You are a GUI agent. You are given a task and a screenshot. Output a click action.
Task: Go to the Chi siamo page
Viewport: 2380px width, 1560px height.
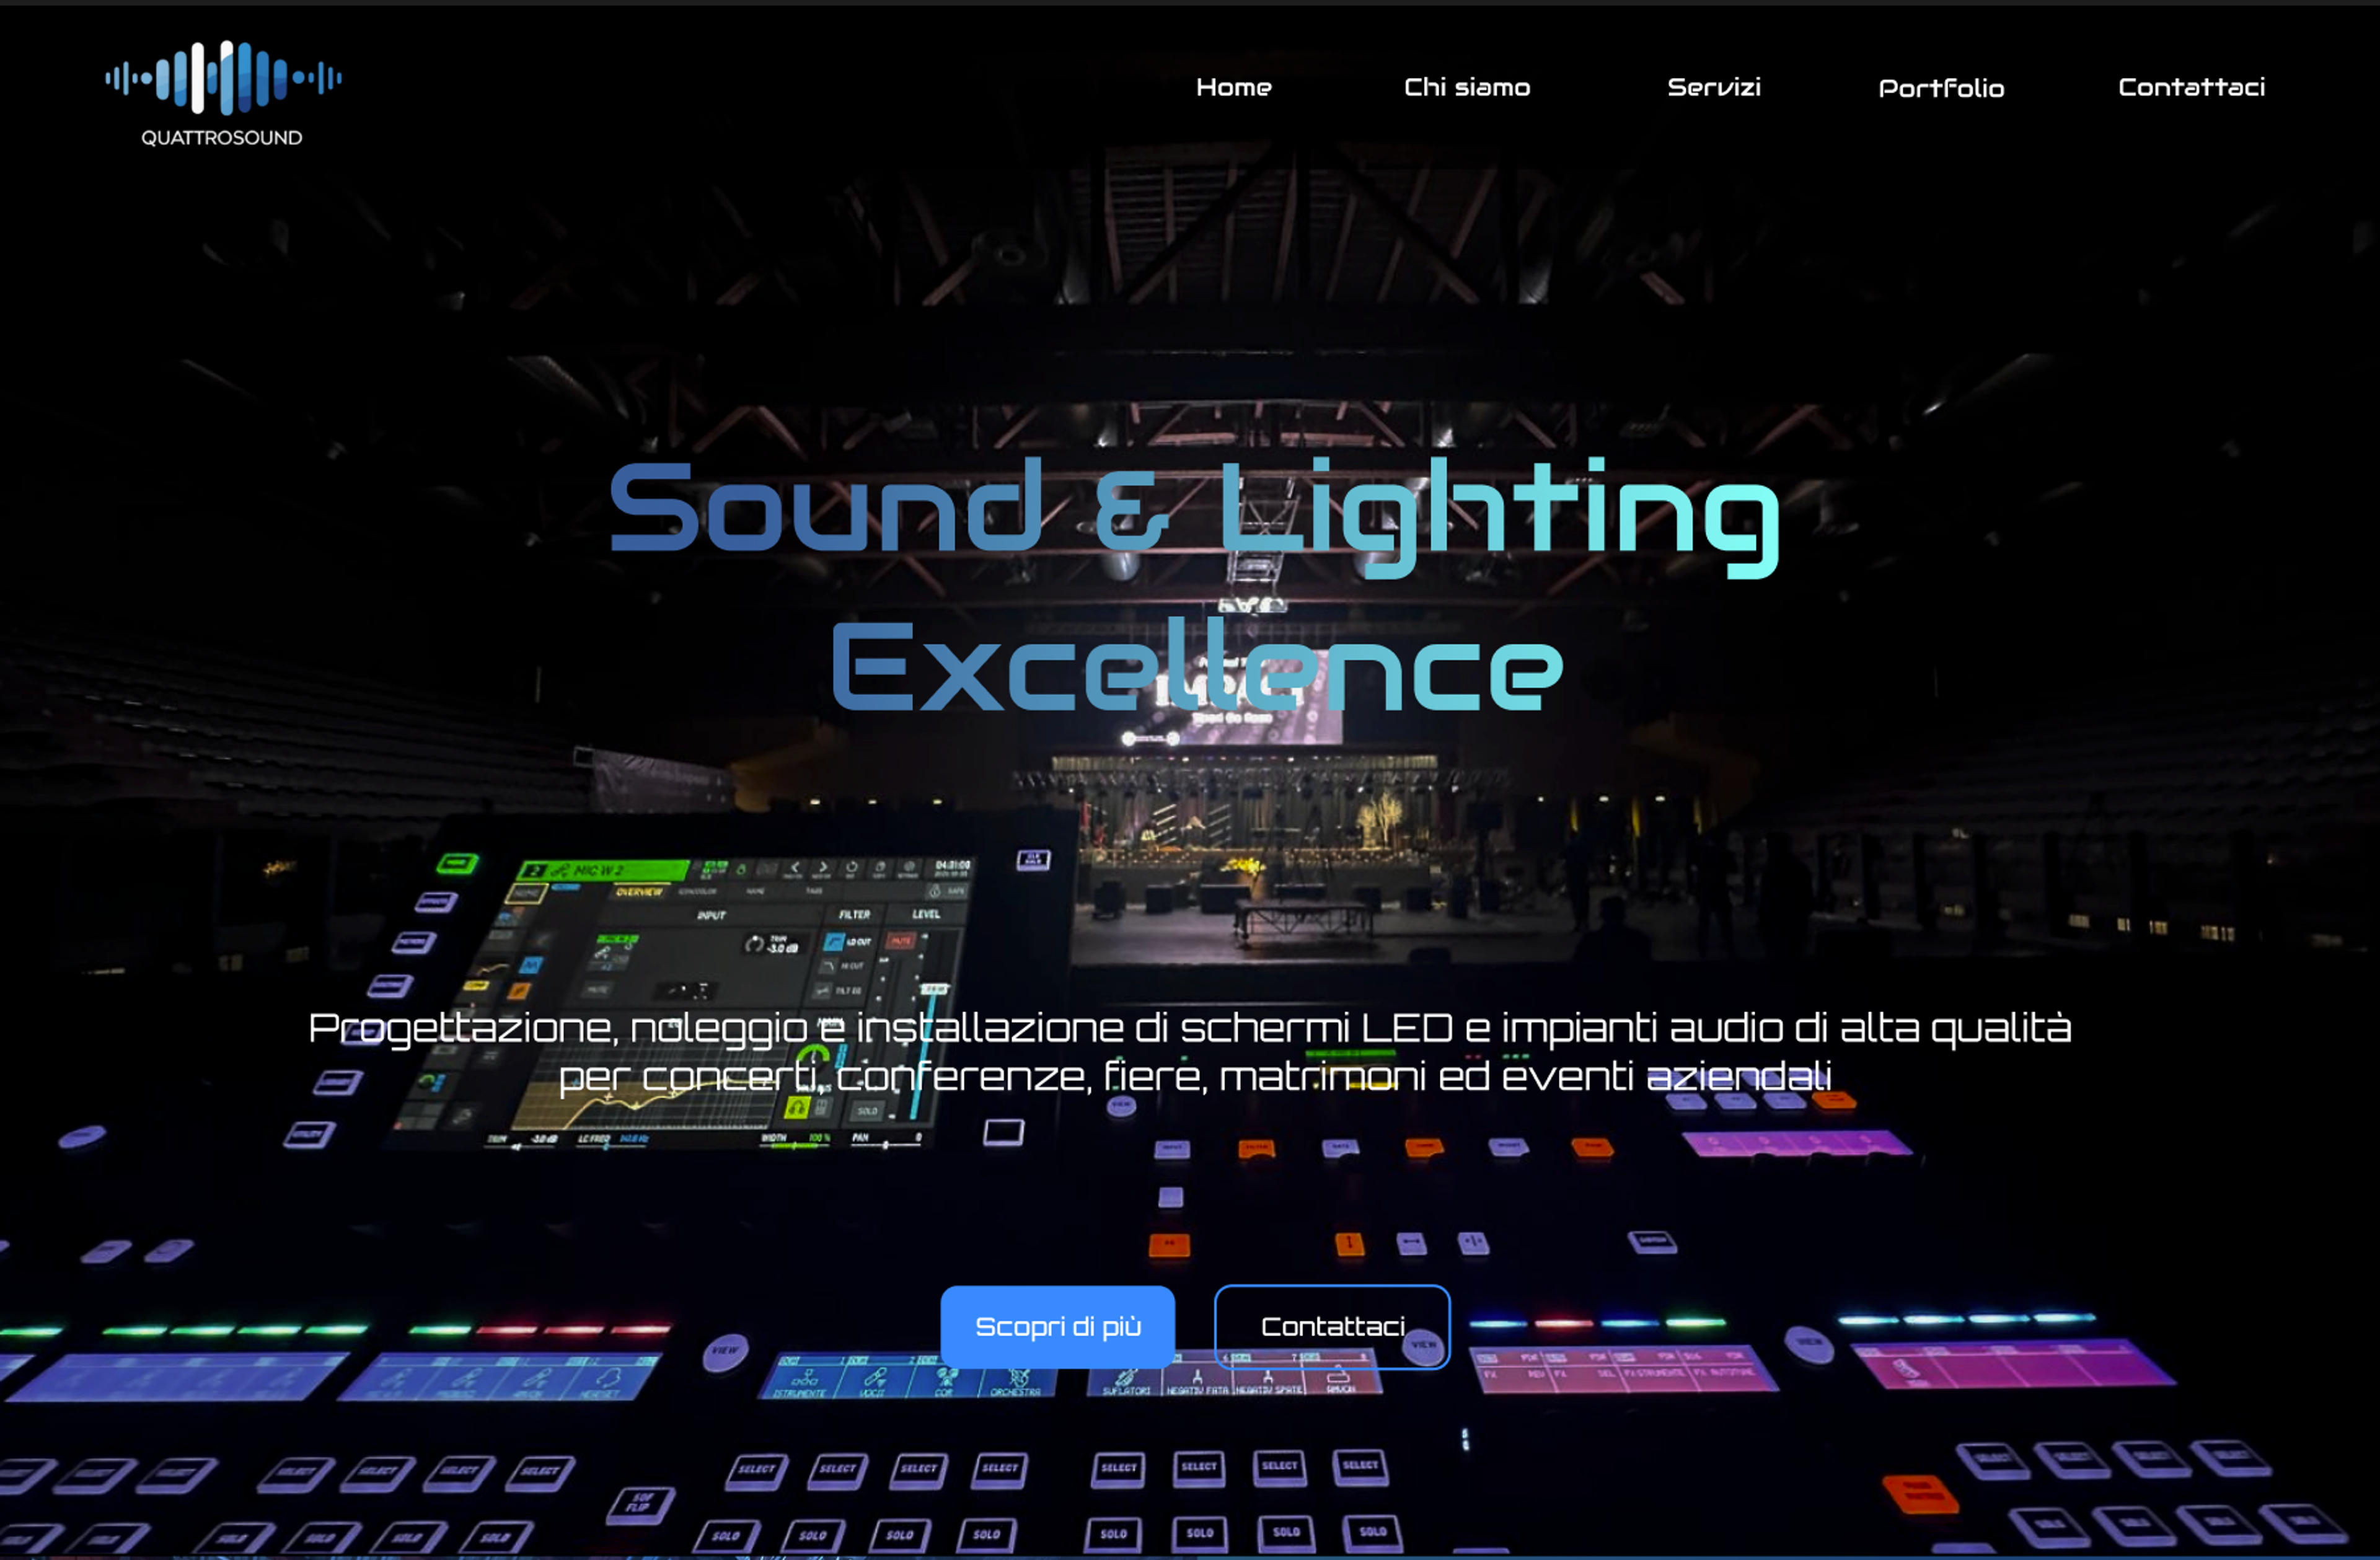click(1467, 88)
